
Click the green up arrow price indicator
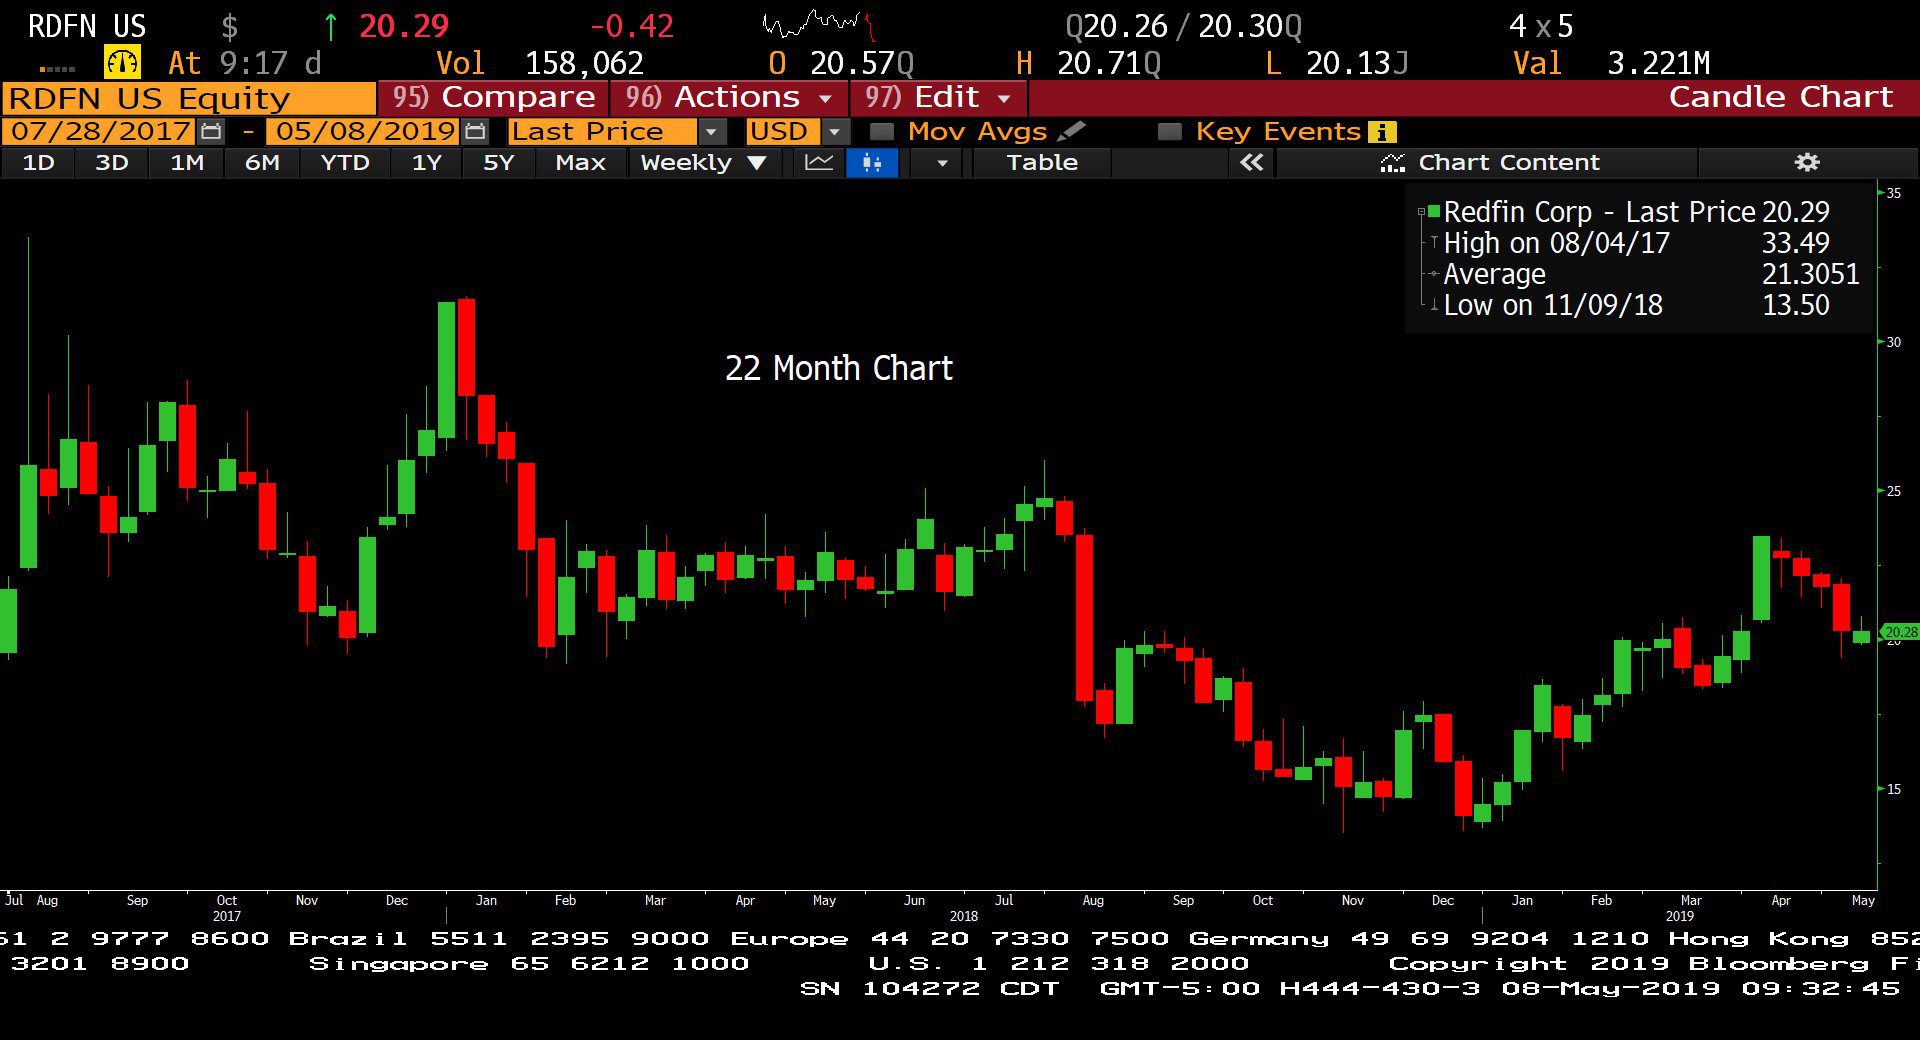click(331, 26)
